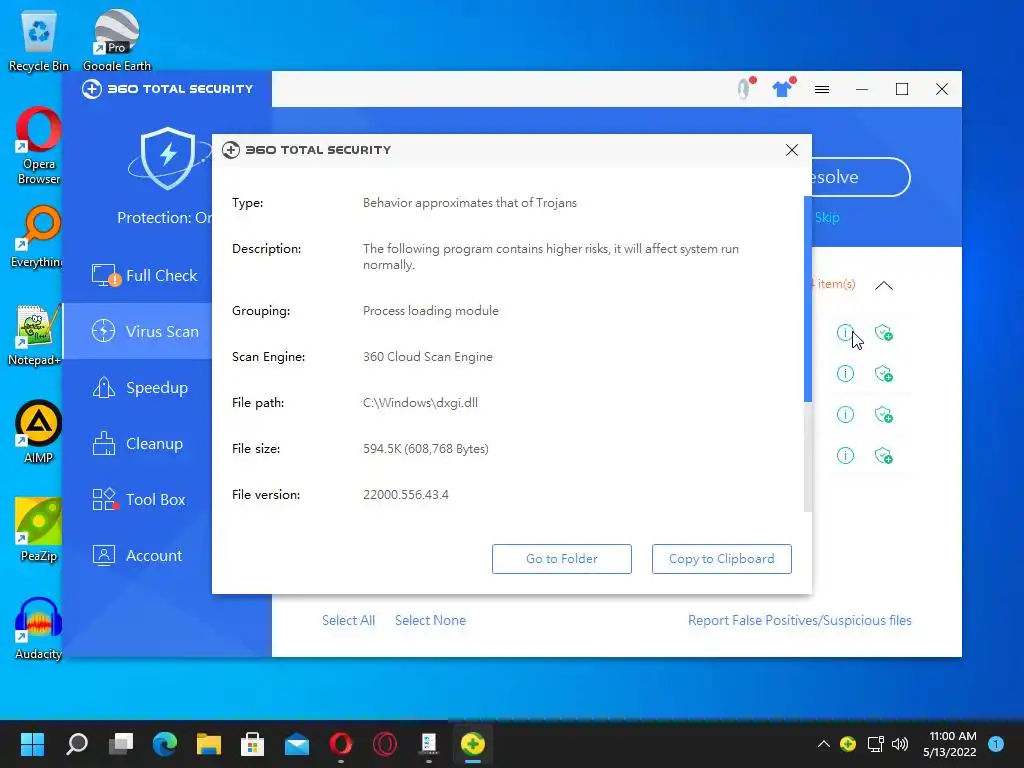This screenshot has height=768, width=1024.
Task: Select Google Earth Pro desktop icon
Action: [x=117, y=40]
